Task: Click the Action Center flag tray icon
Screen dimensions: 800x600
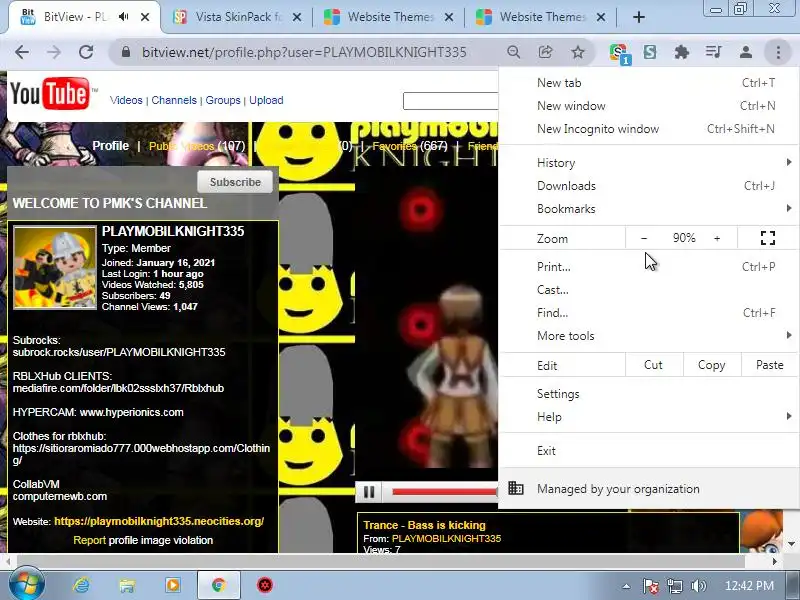Action: click(x=650, y=586)
